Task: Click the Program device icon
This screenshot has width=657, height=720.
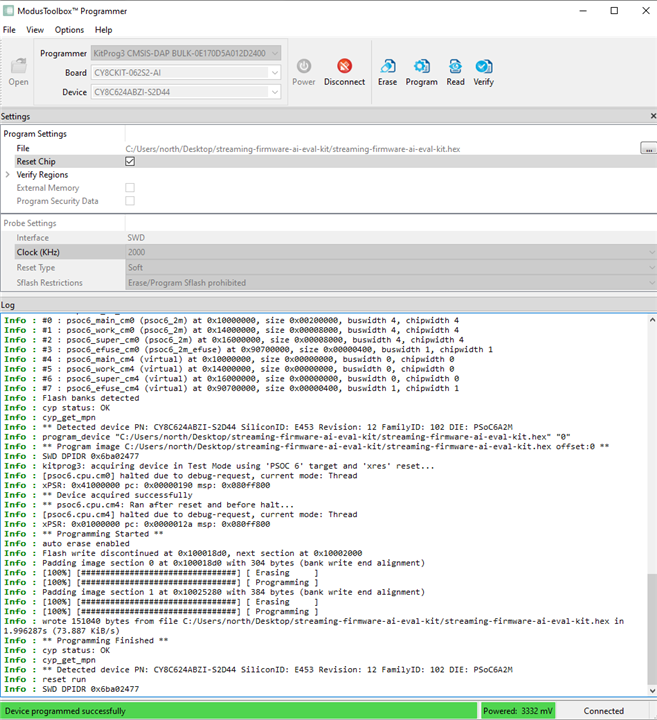Action: 421,67
